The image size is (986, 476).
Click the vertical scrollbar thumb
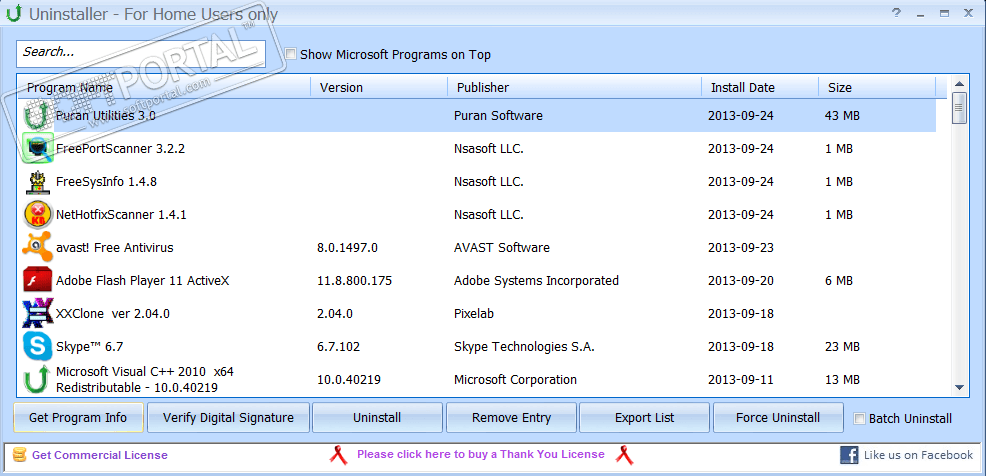tap(959, 108)
